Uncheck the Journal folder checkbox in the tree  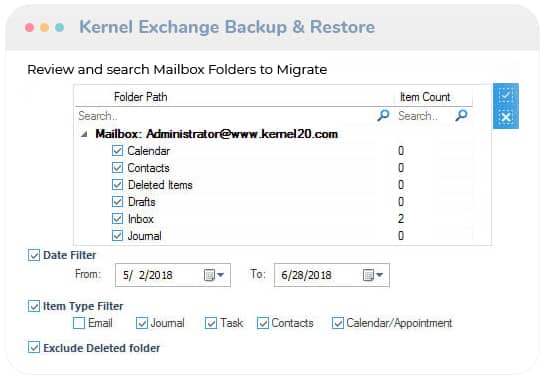[117, 236]
